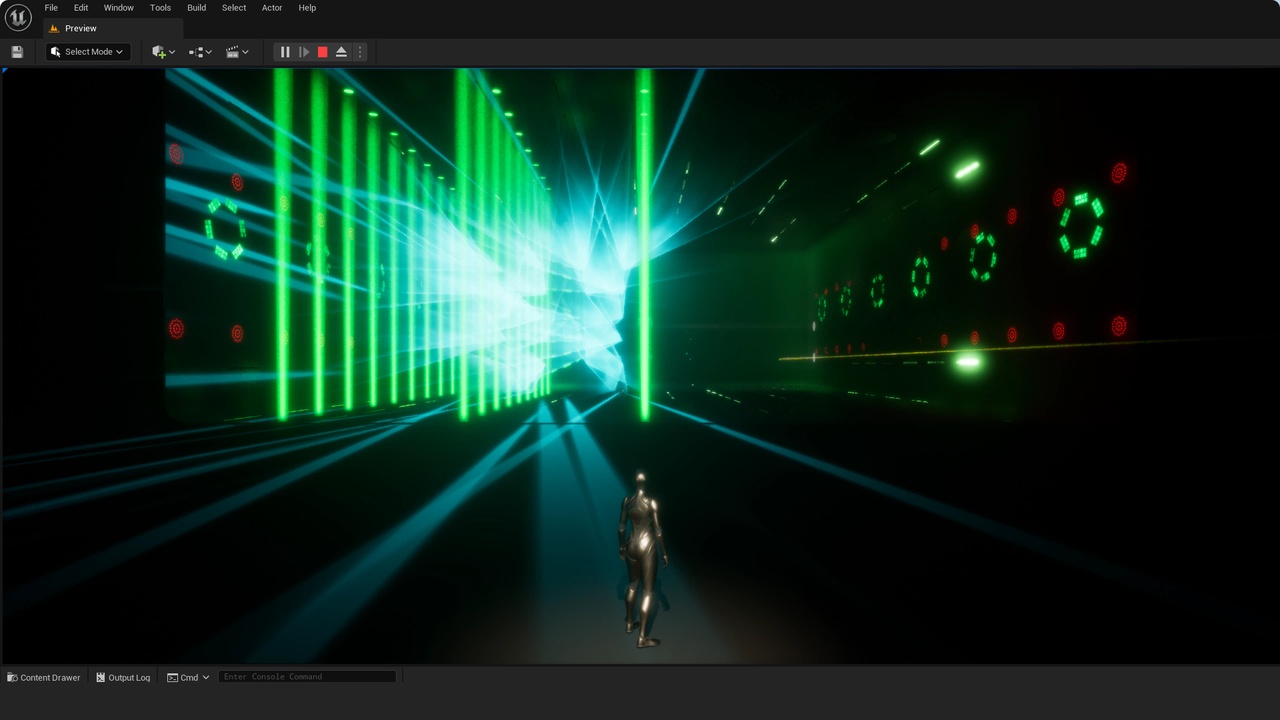Advance a single frame with the frame skip button
Screen dimensions: 1280x720
tap(304, 52)
